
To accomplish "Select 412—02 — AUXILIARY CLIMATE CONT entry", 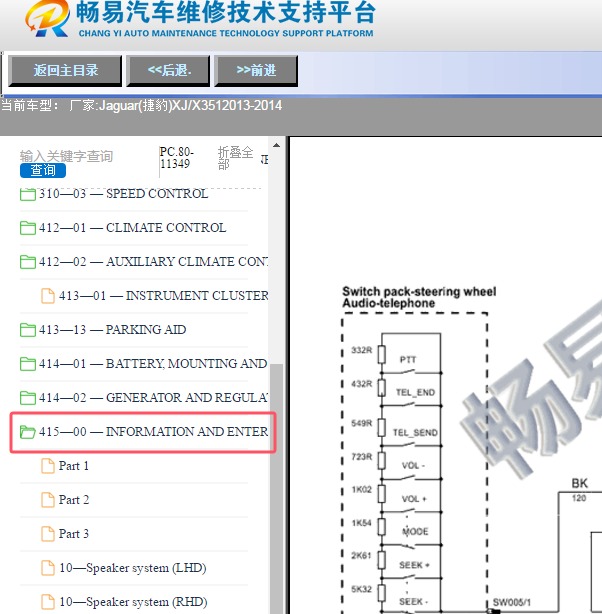I will point(154,262).
